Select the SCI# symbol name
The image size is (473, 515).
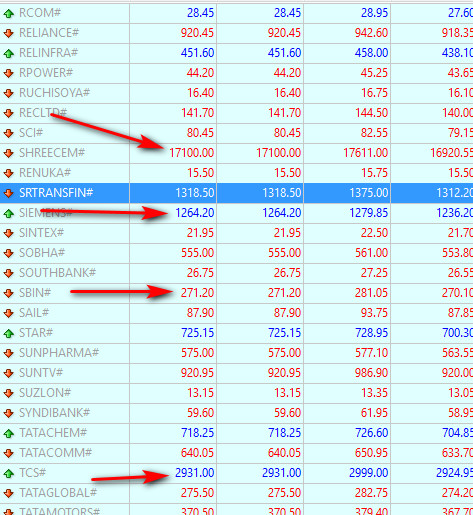[x=31, y=133]
